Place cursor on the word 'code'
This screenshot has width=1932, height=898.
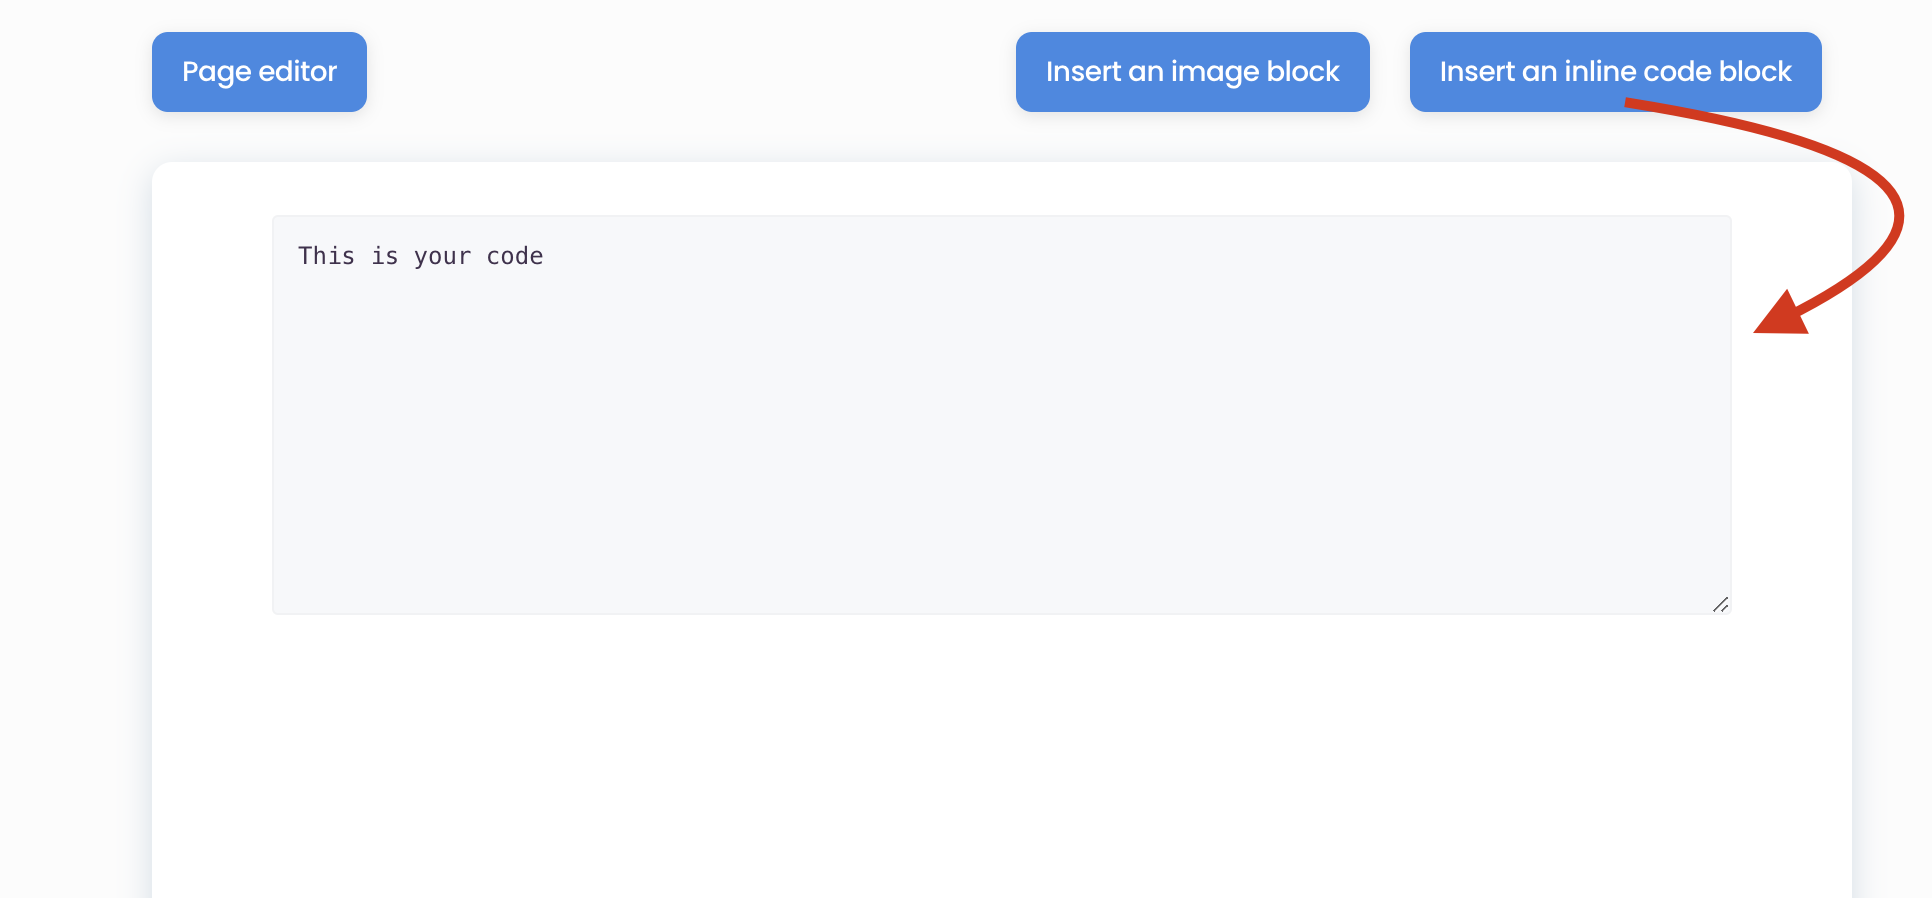point(514,256)
